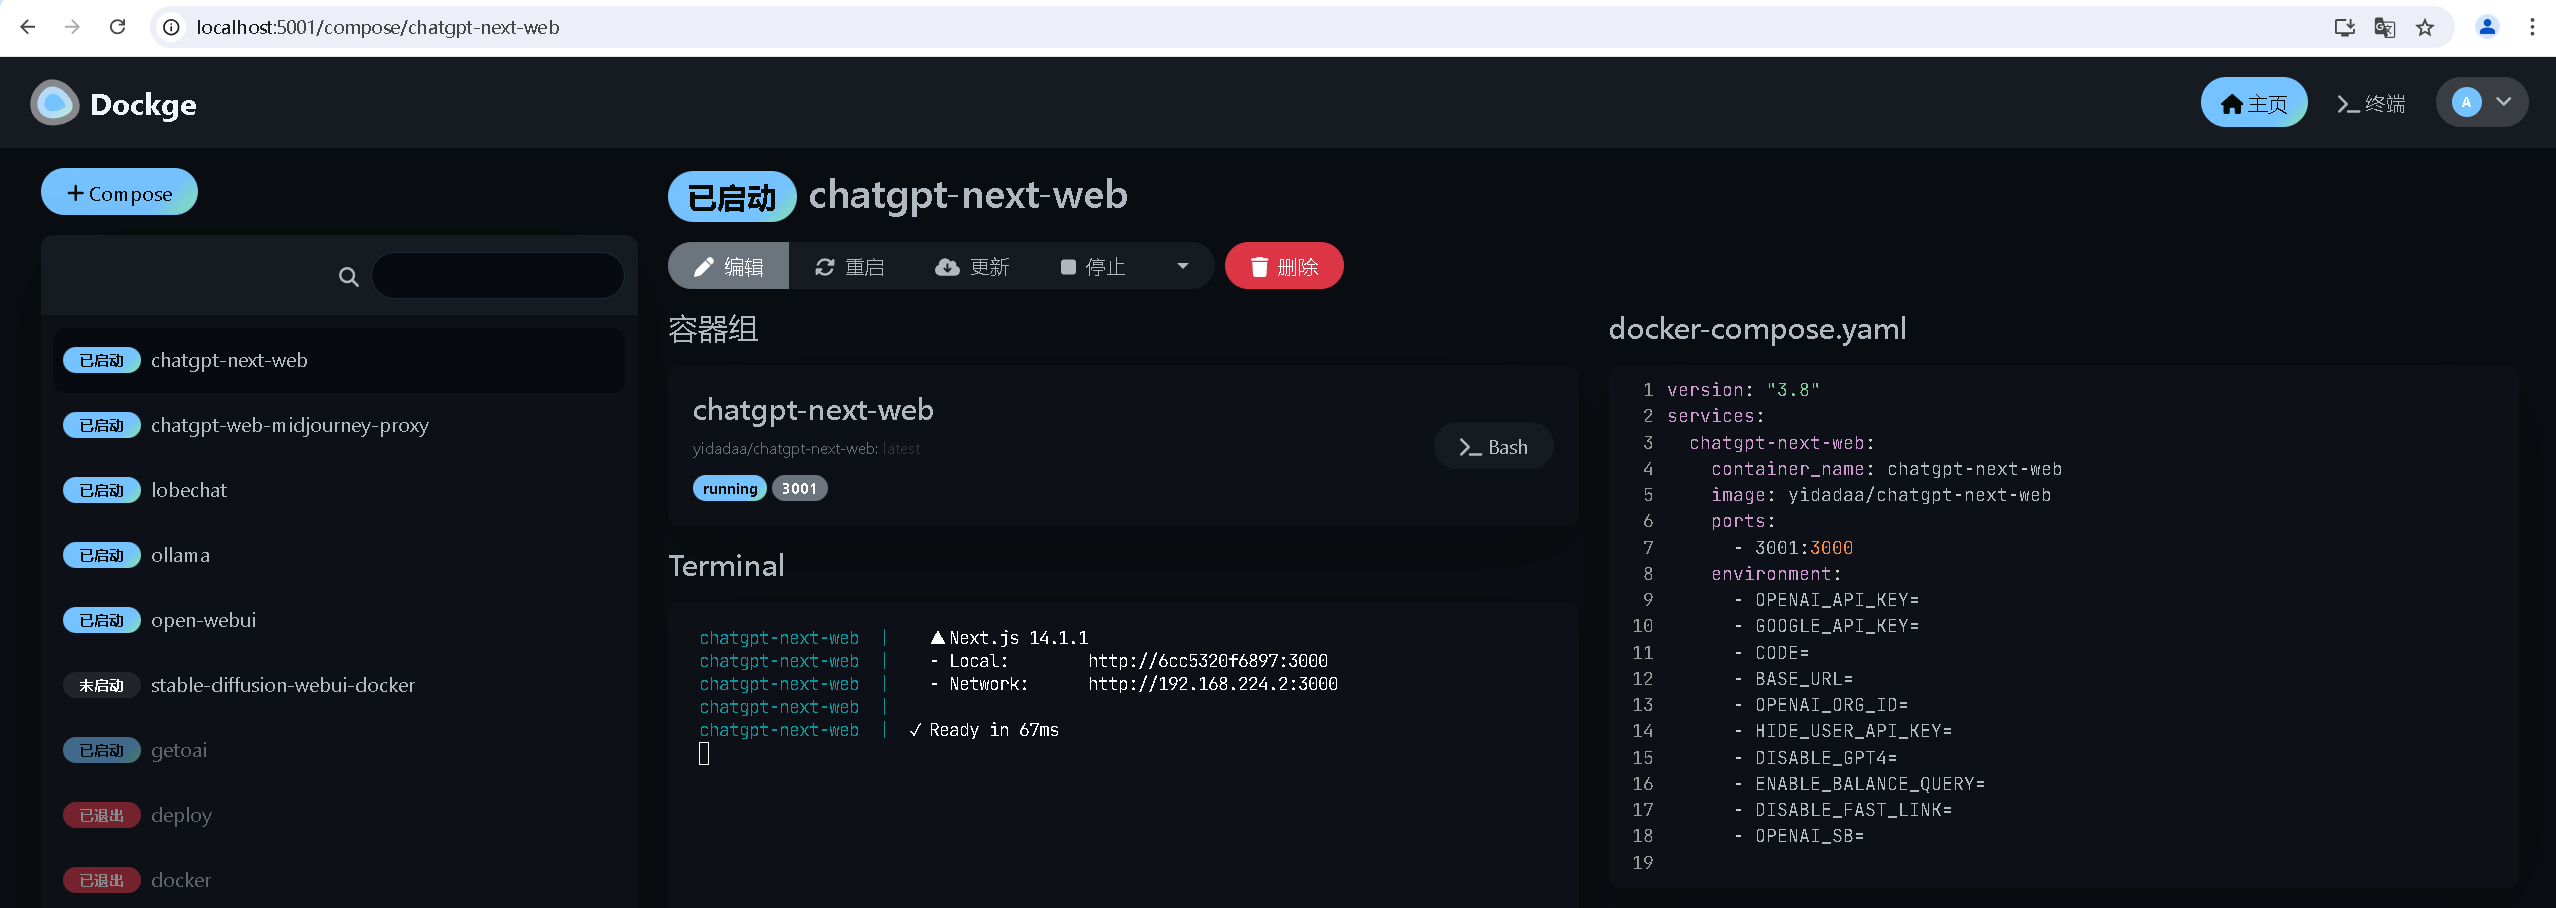The width and height of the screenshot is (2556, 908).
Task: Go back with browser back arrow
Action: (27, 27)
